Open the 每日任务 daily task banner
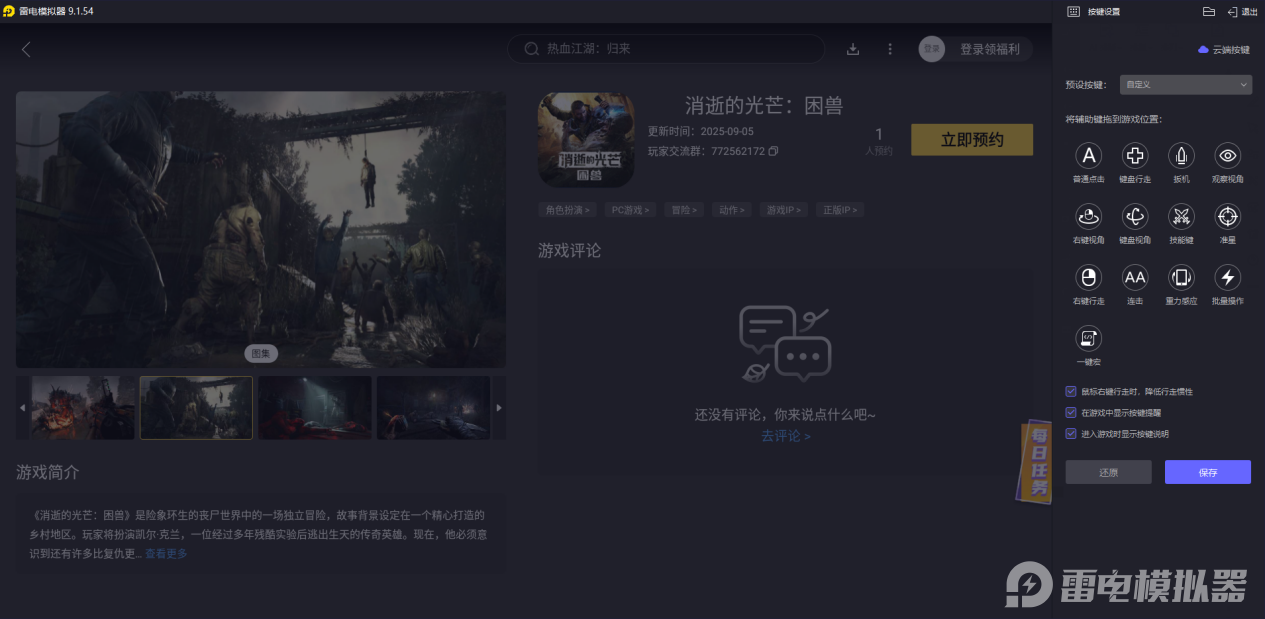1265x619 pixels. point(1037,460)
